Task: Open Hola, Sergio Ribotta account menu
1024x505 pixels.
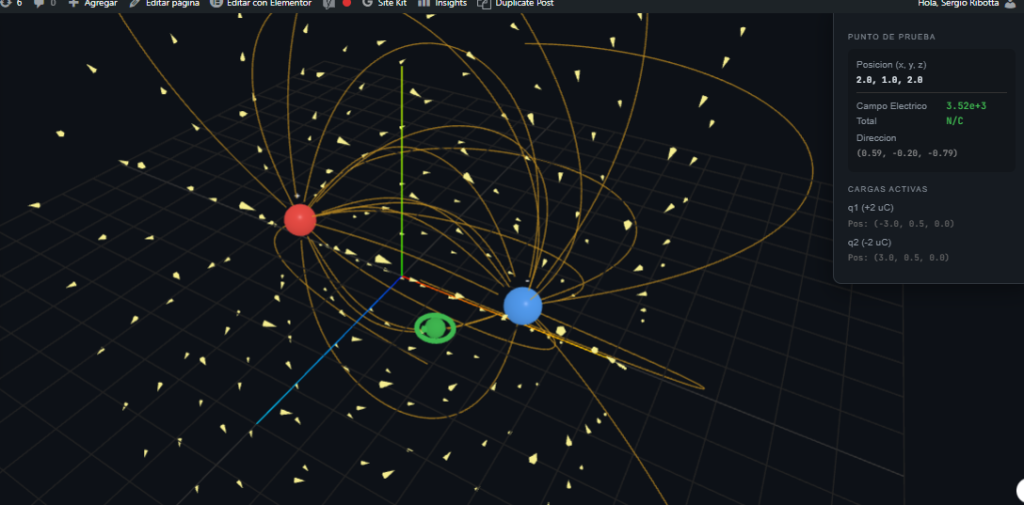Action: coord(957,4)
